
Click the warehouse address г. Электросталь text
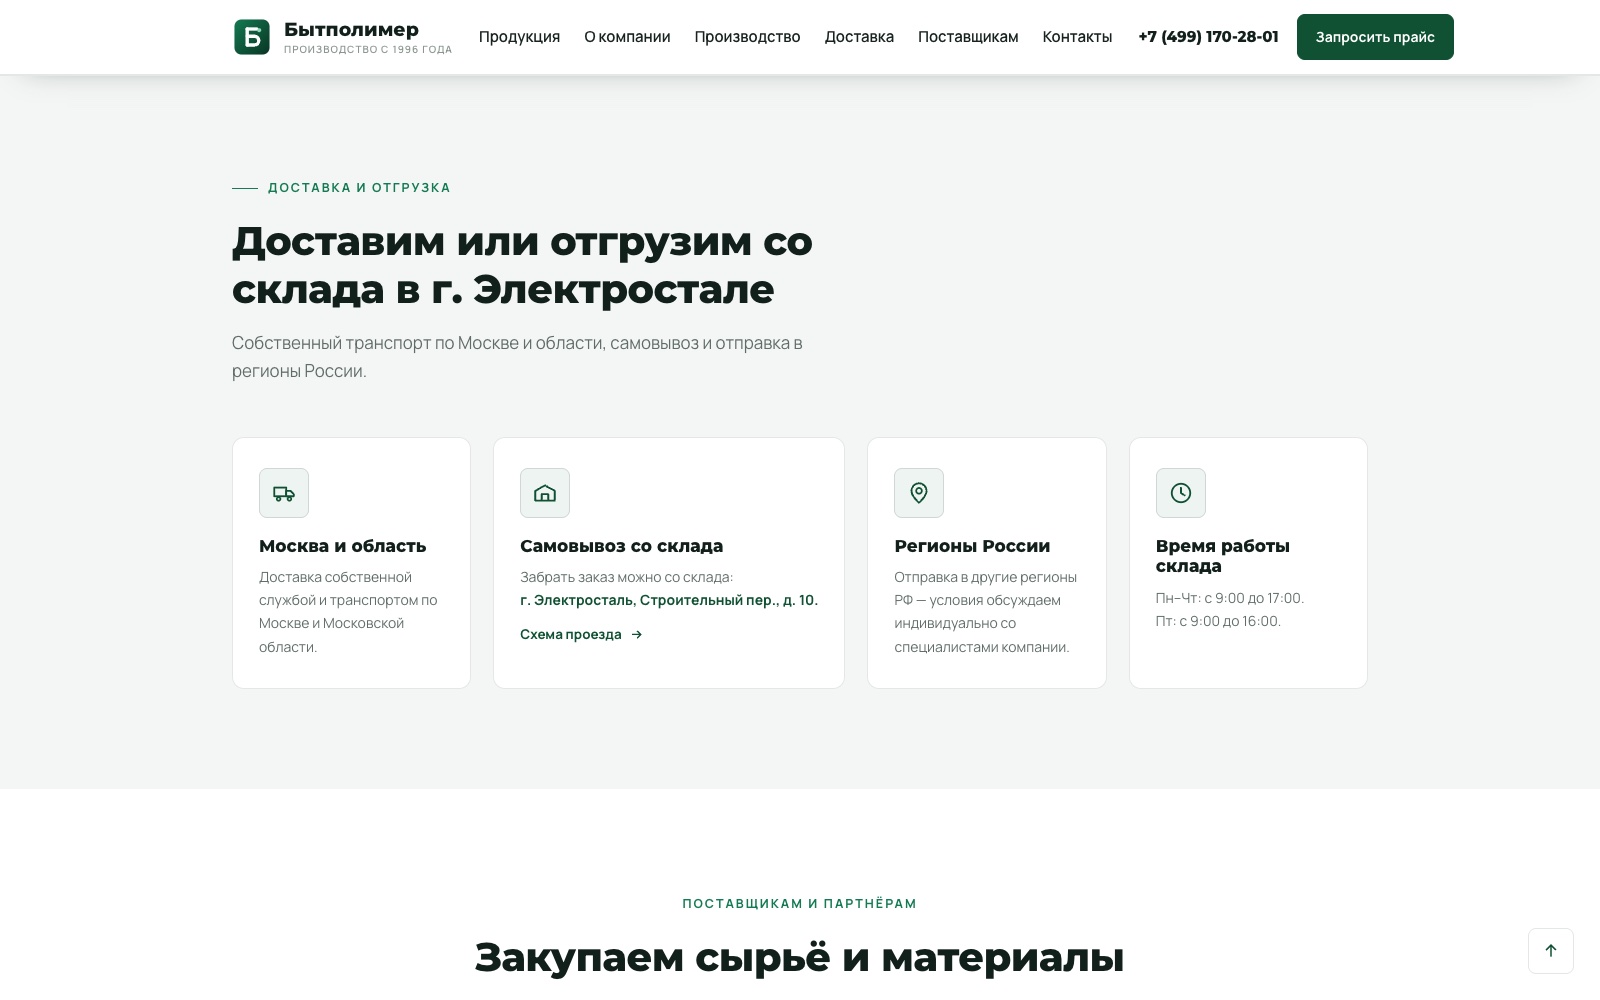[669, 600]
